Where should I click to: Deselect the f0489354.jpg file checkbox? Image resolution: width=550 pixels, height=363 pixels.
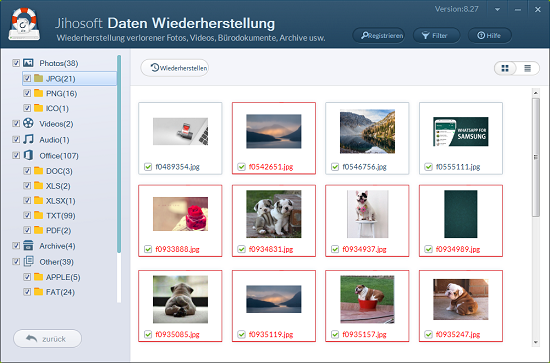pos(148,167)
